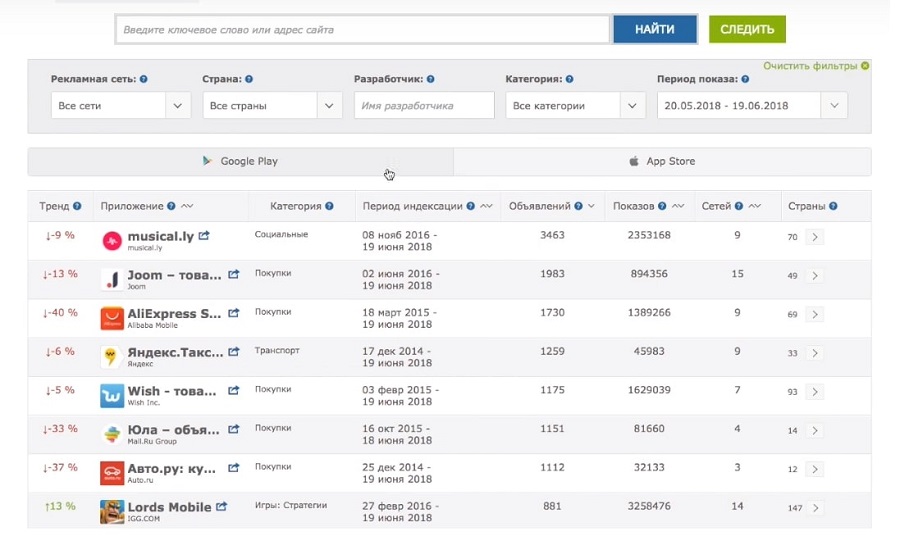The image size is (900, 545).
Task: Open the musical.ly app link
Action: (161, 236)
